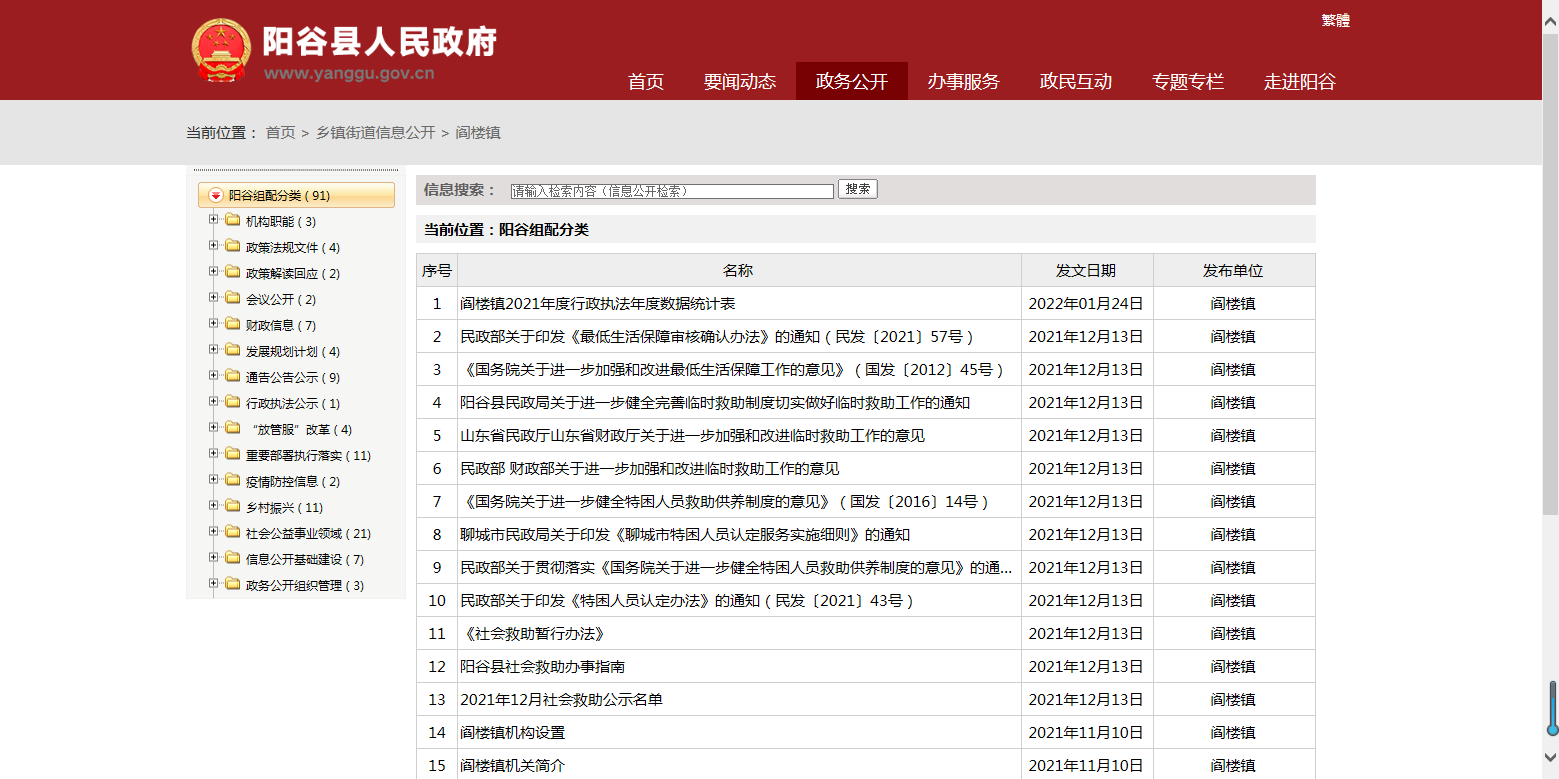Click the information search input field
The width and height of the screenshot is (1559, 779).
(x=672, y=191)
